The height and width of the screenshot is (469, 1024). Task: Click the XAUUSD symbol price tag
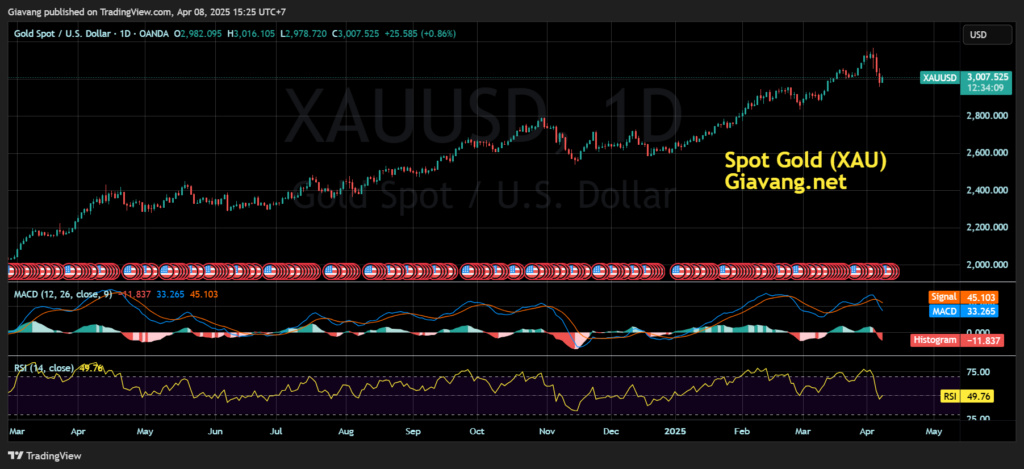click(x=940, y=77)
